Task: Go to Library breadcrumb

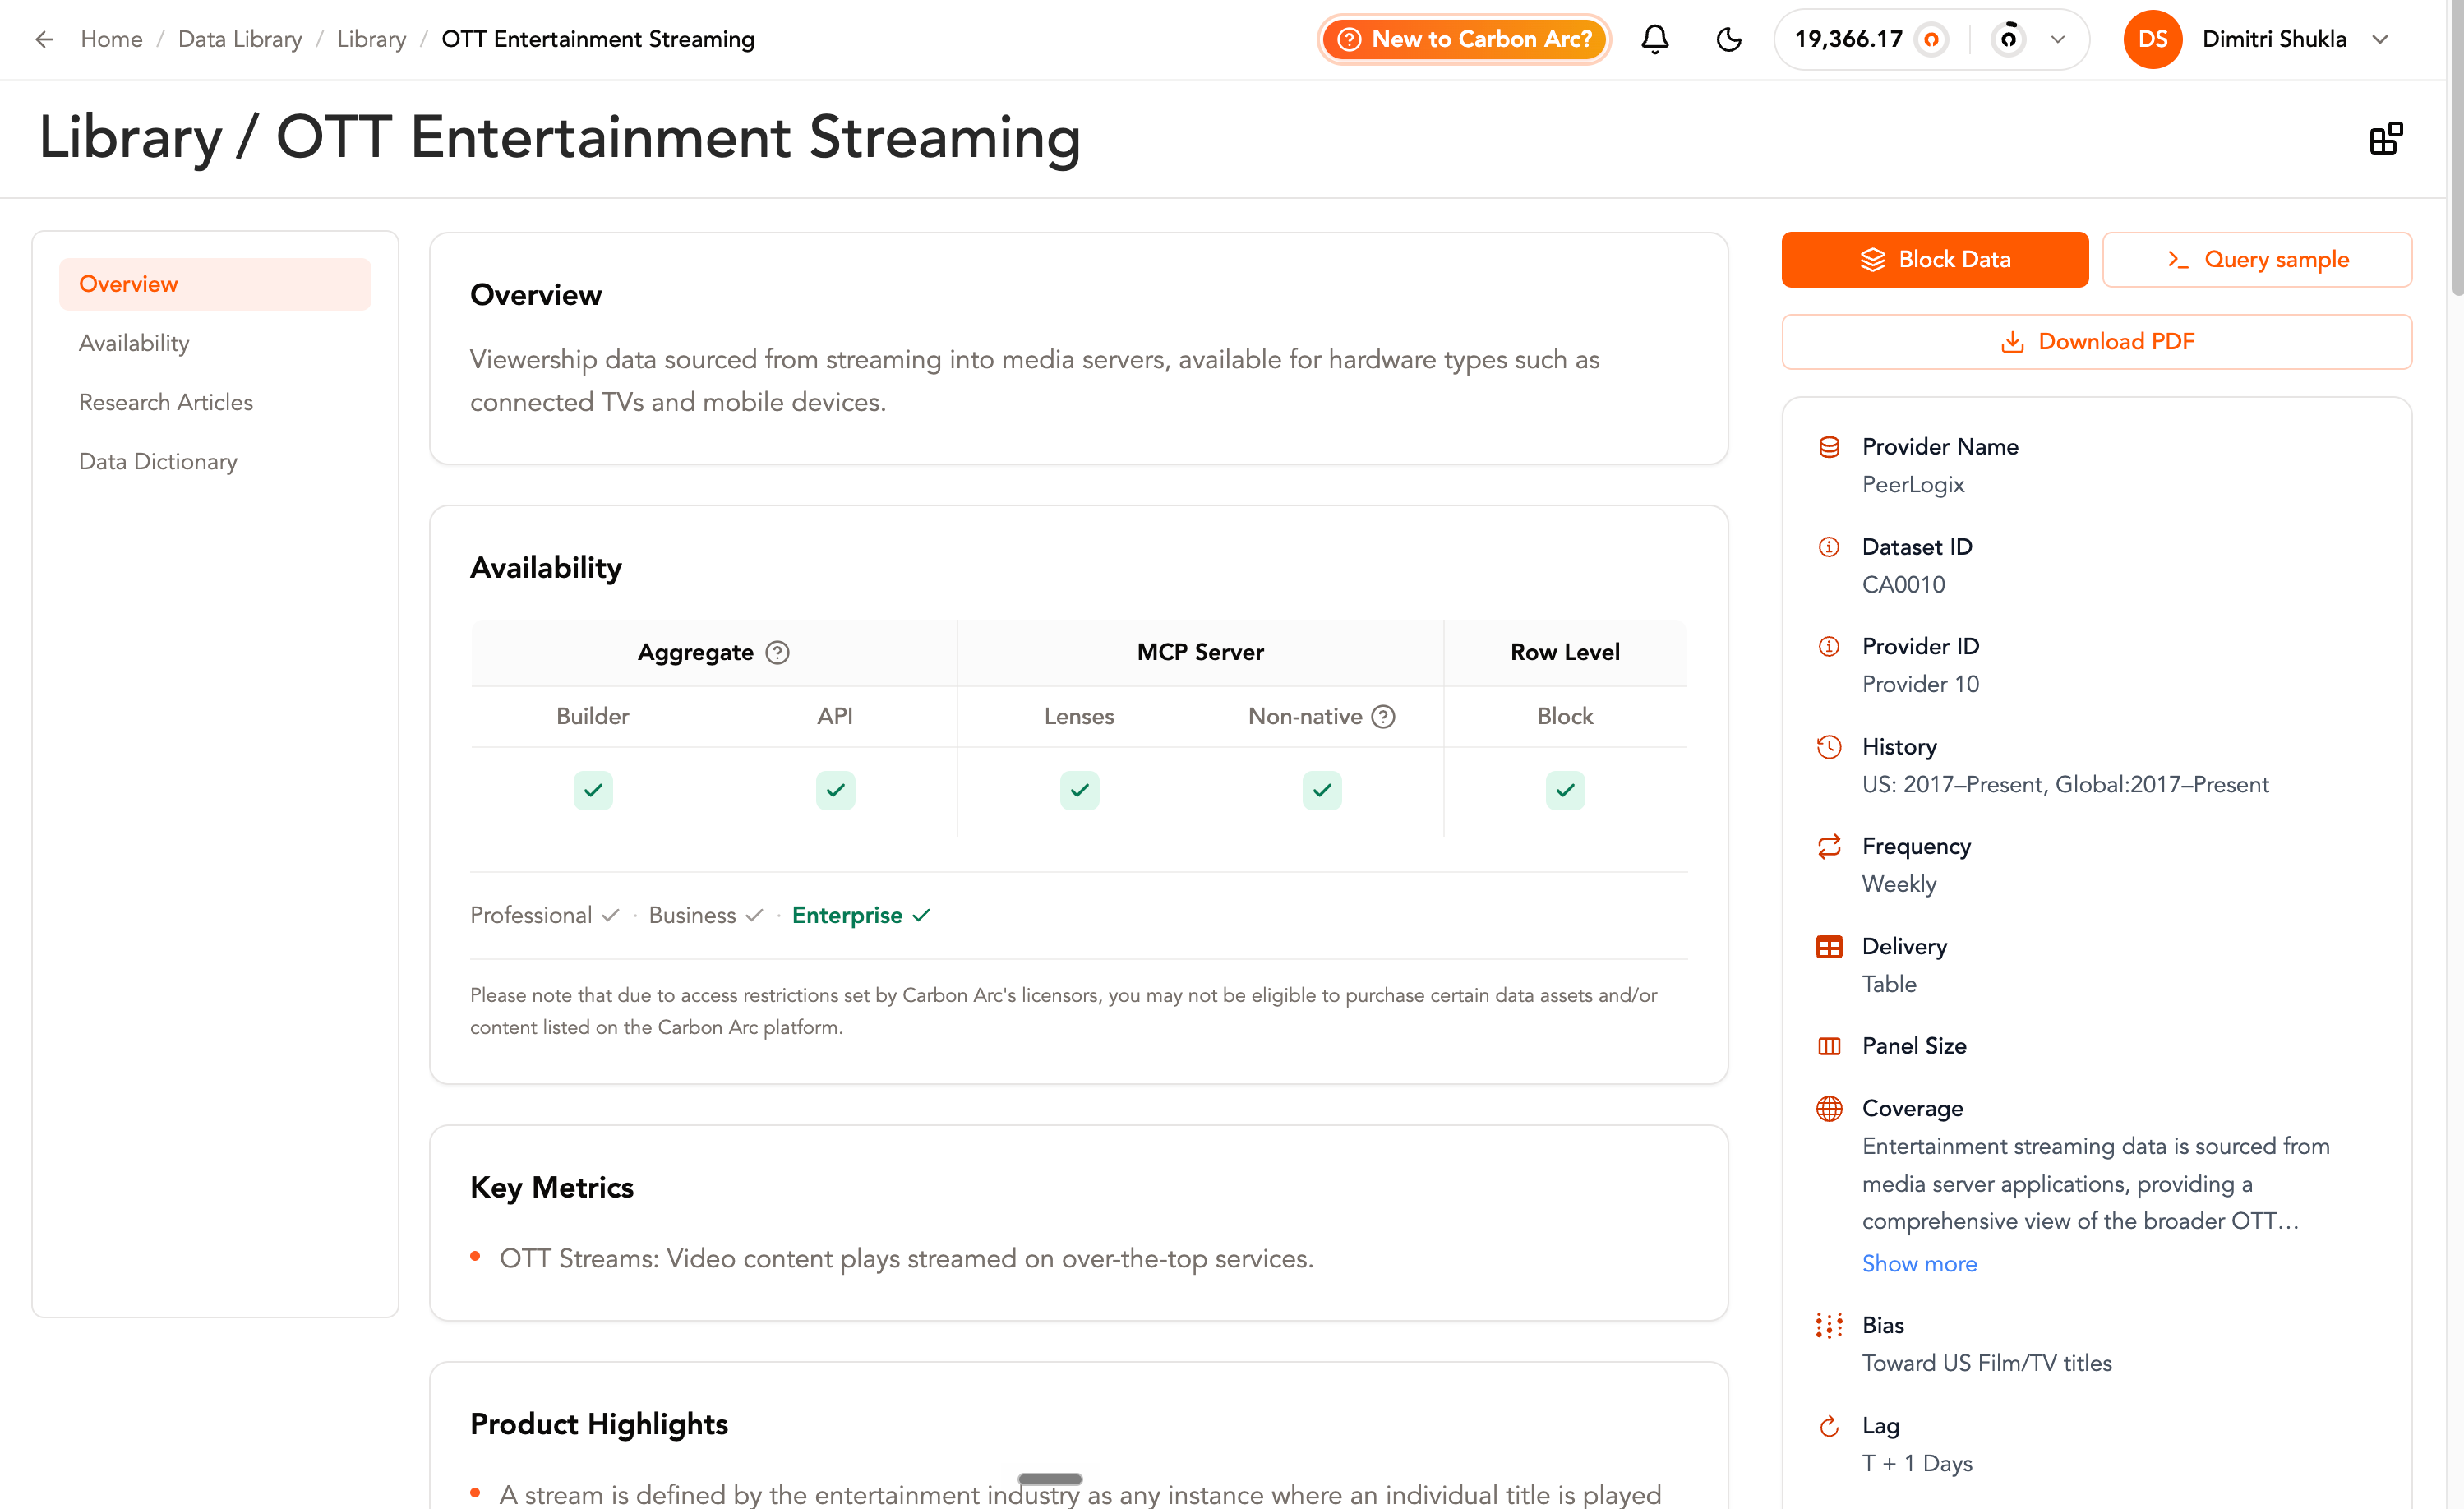Action: click(x=371, y=39)
